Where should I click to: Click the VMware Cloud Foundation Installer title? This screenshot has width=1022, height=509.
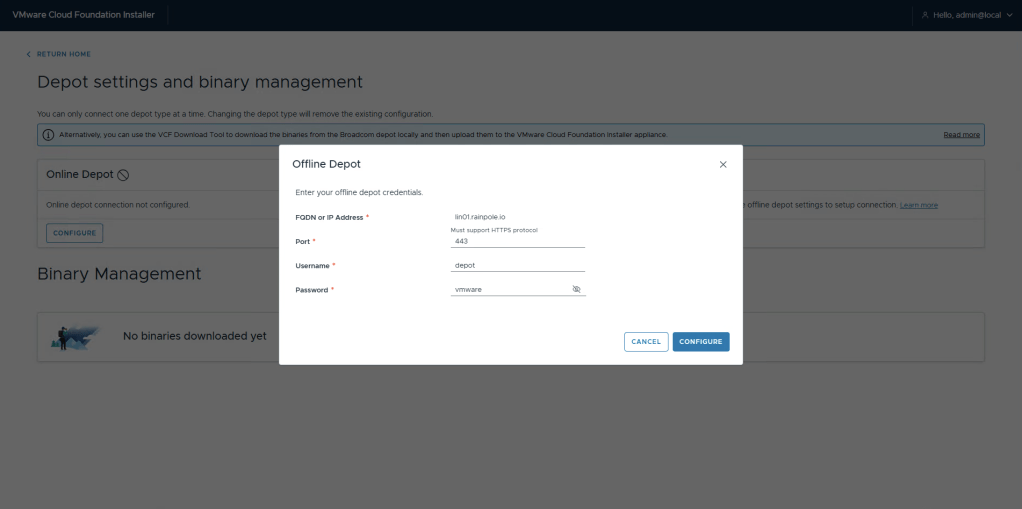[83, 15]
